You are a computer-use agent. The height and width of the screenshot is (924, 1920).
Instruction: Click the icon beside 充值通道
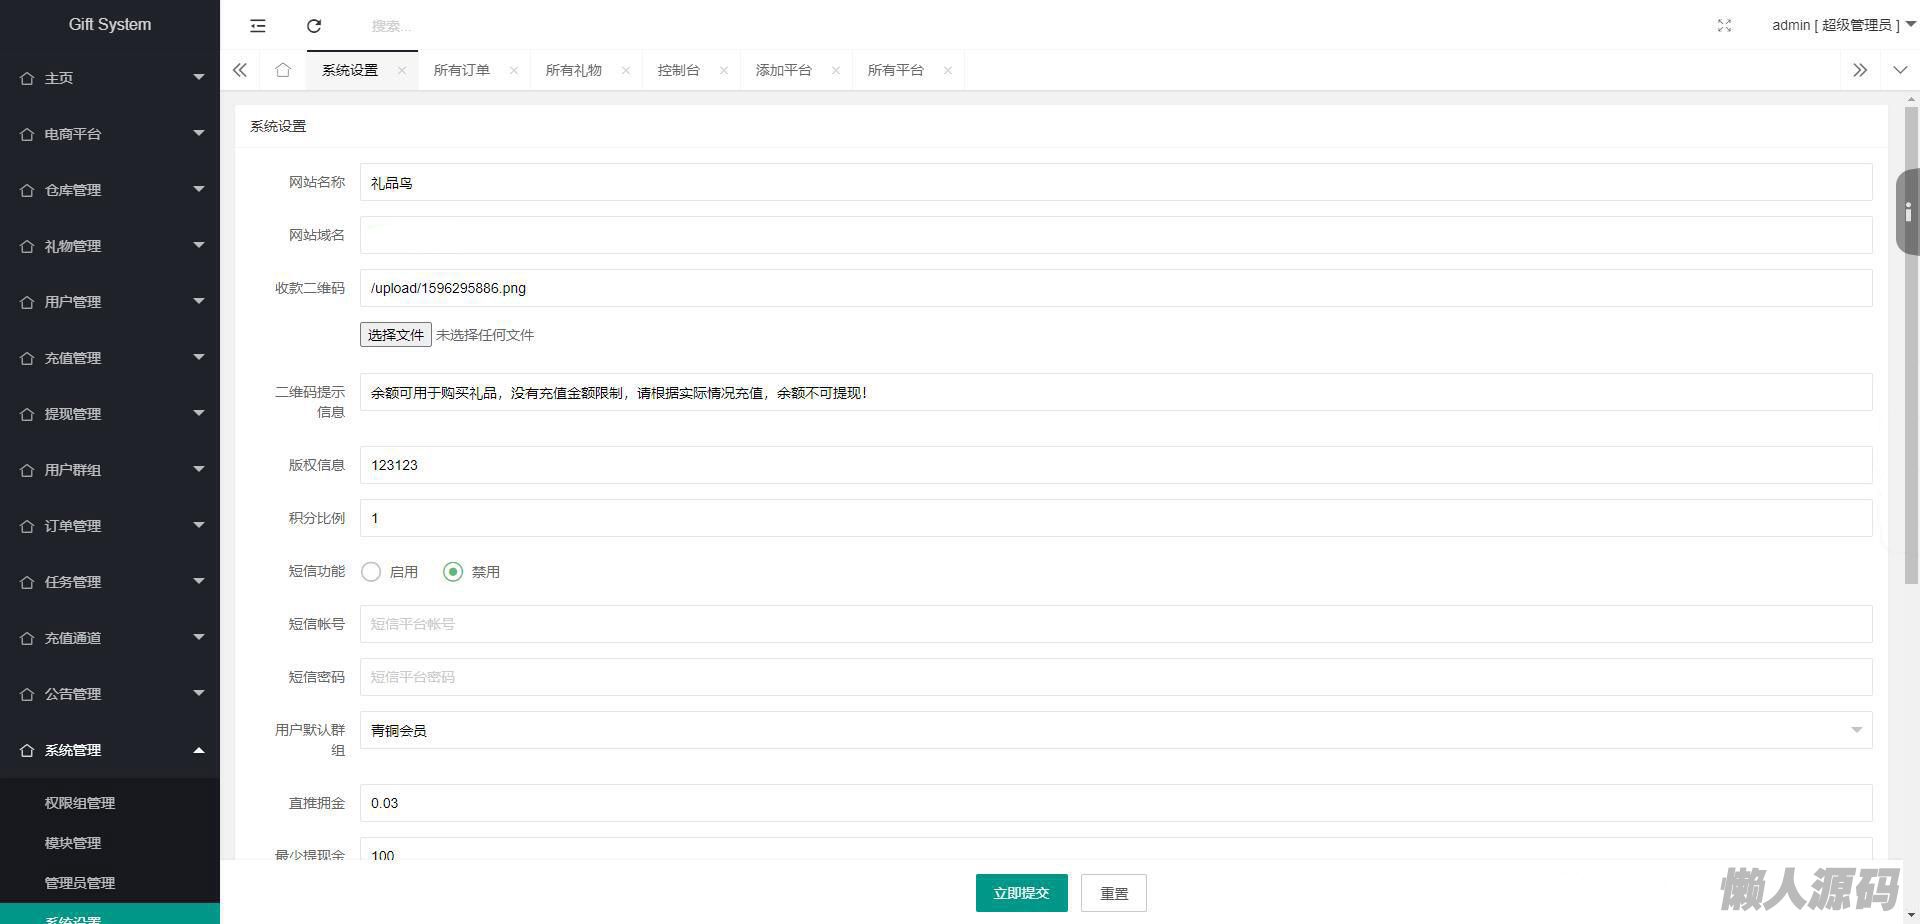(x=27, y=638)
